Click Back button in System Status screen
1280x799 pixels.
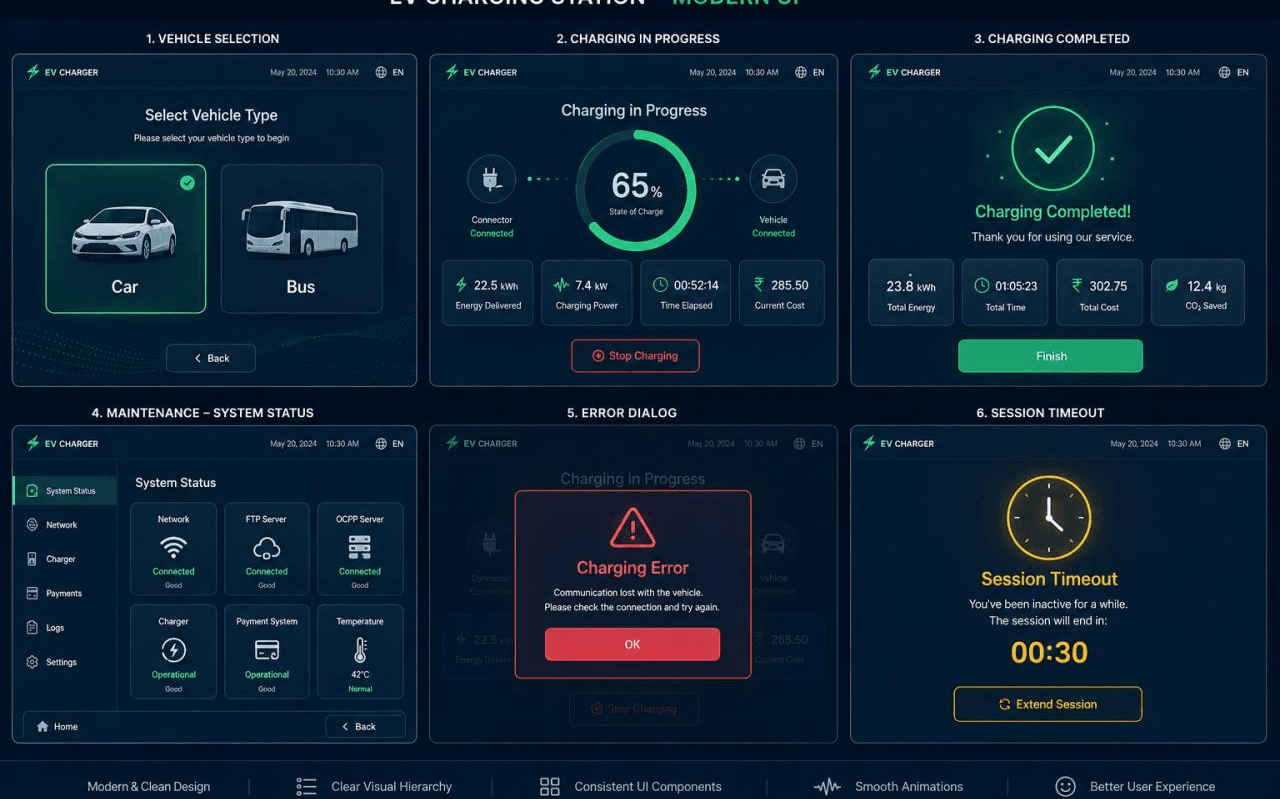coord(365,727)
